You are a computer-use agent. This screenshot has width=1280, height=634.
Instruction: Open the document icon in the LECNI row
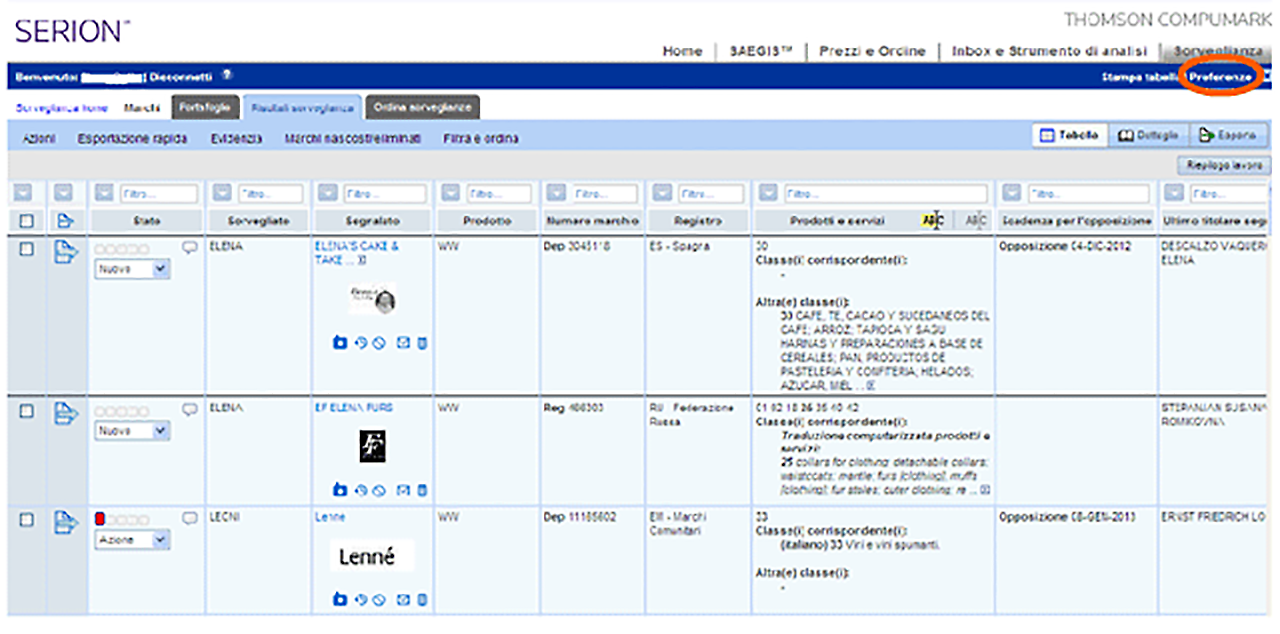click(x=65, y=521)
